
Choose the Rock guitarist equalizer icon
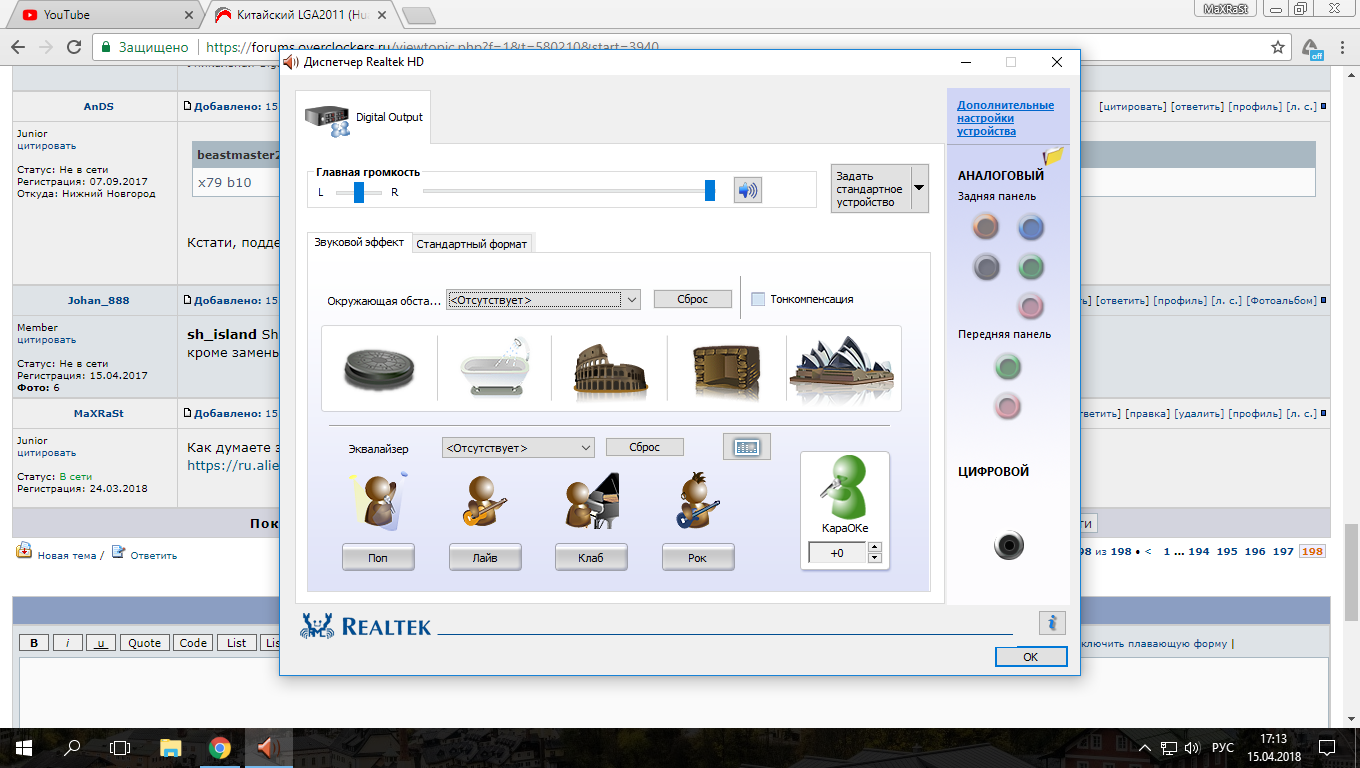click(698, 502)
